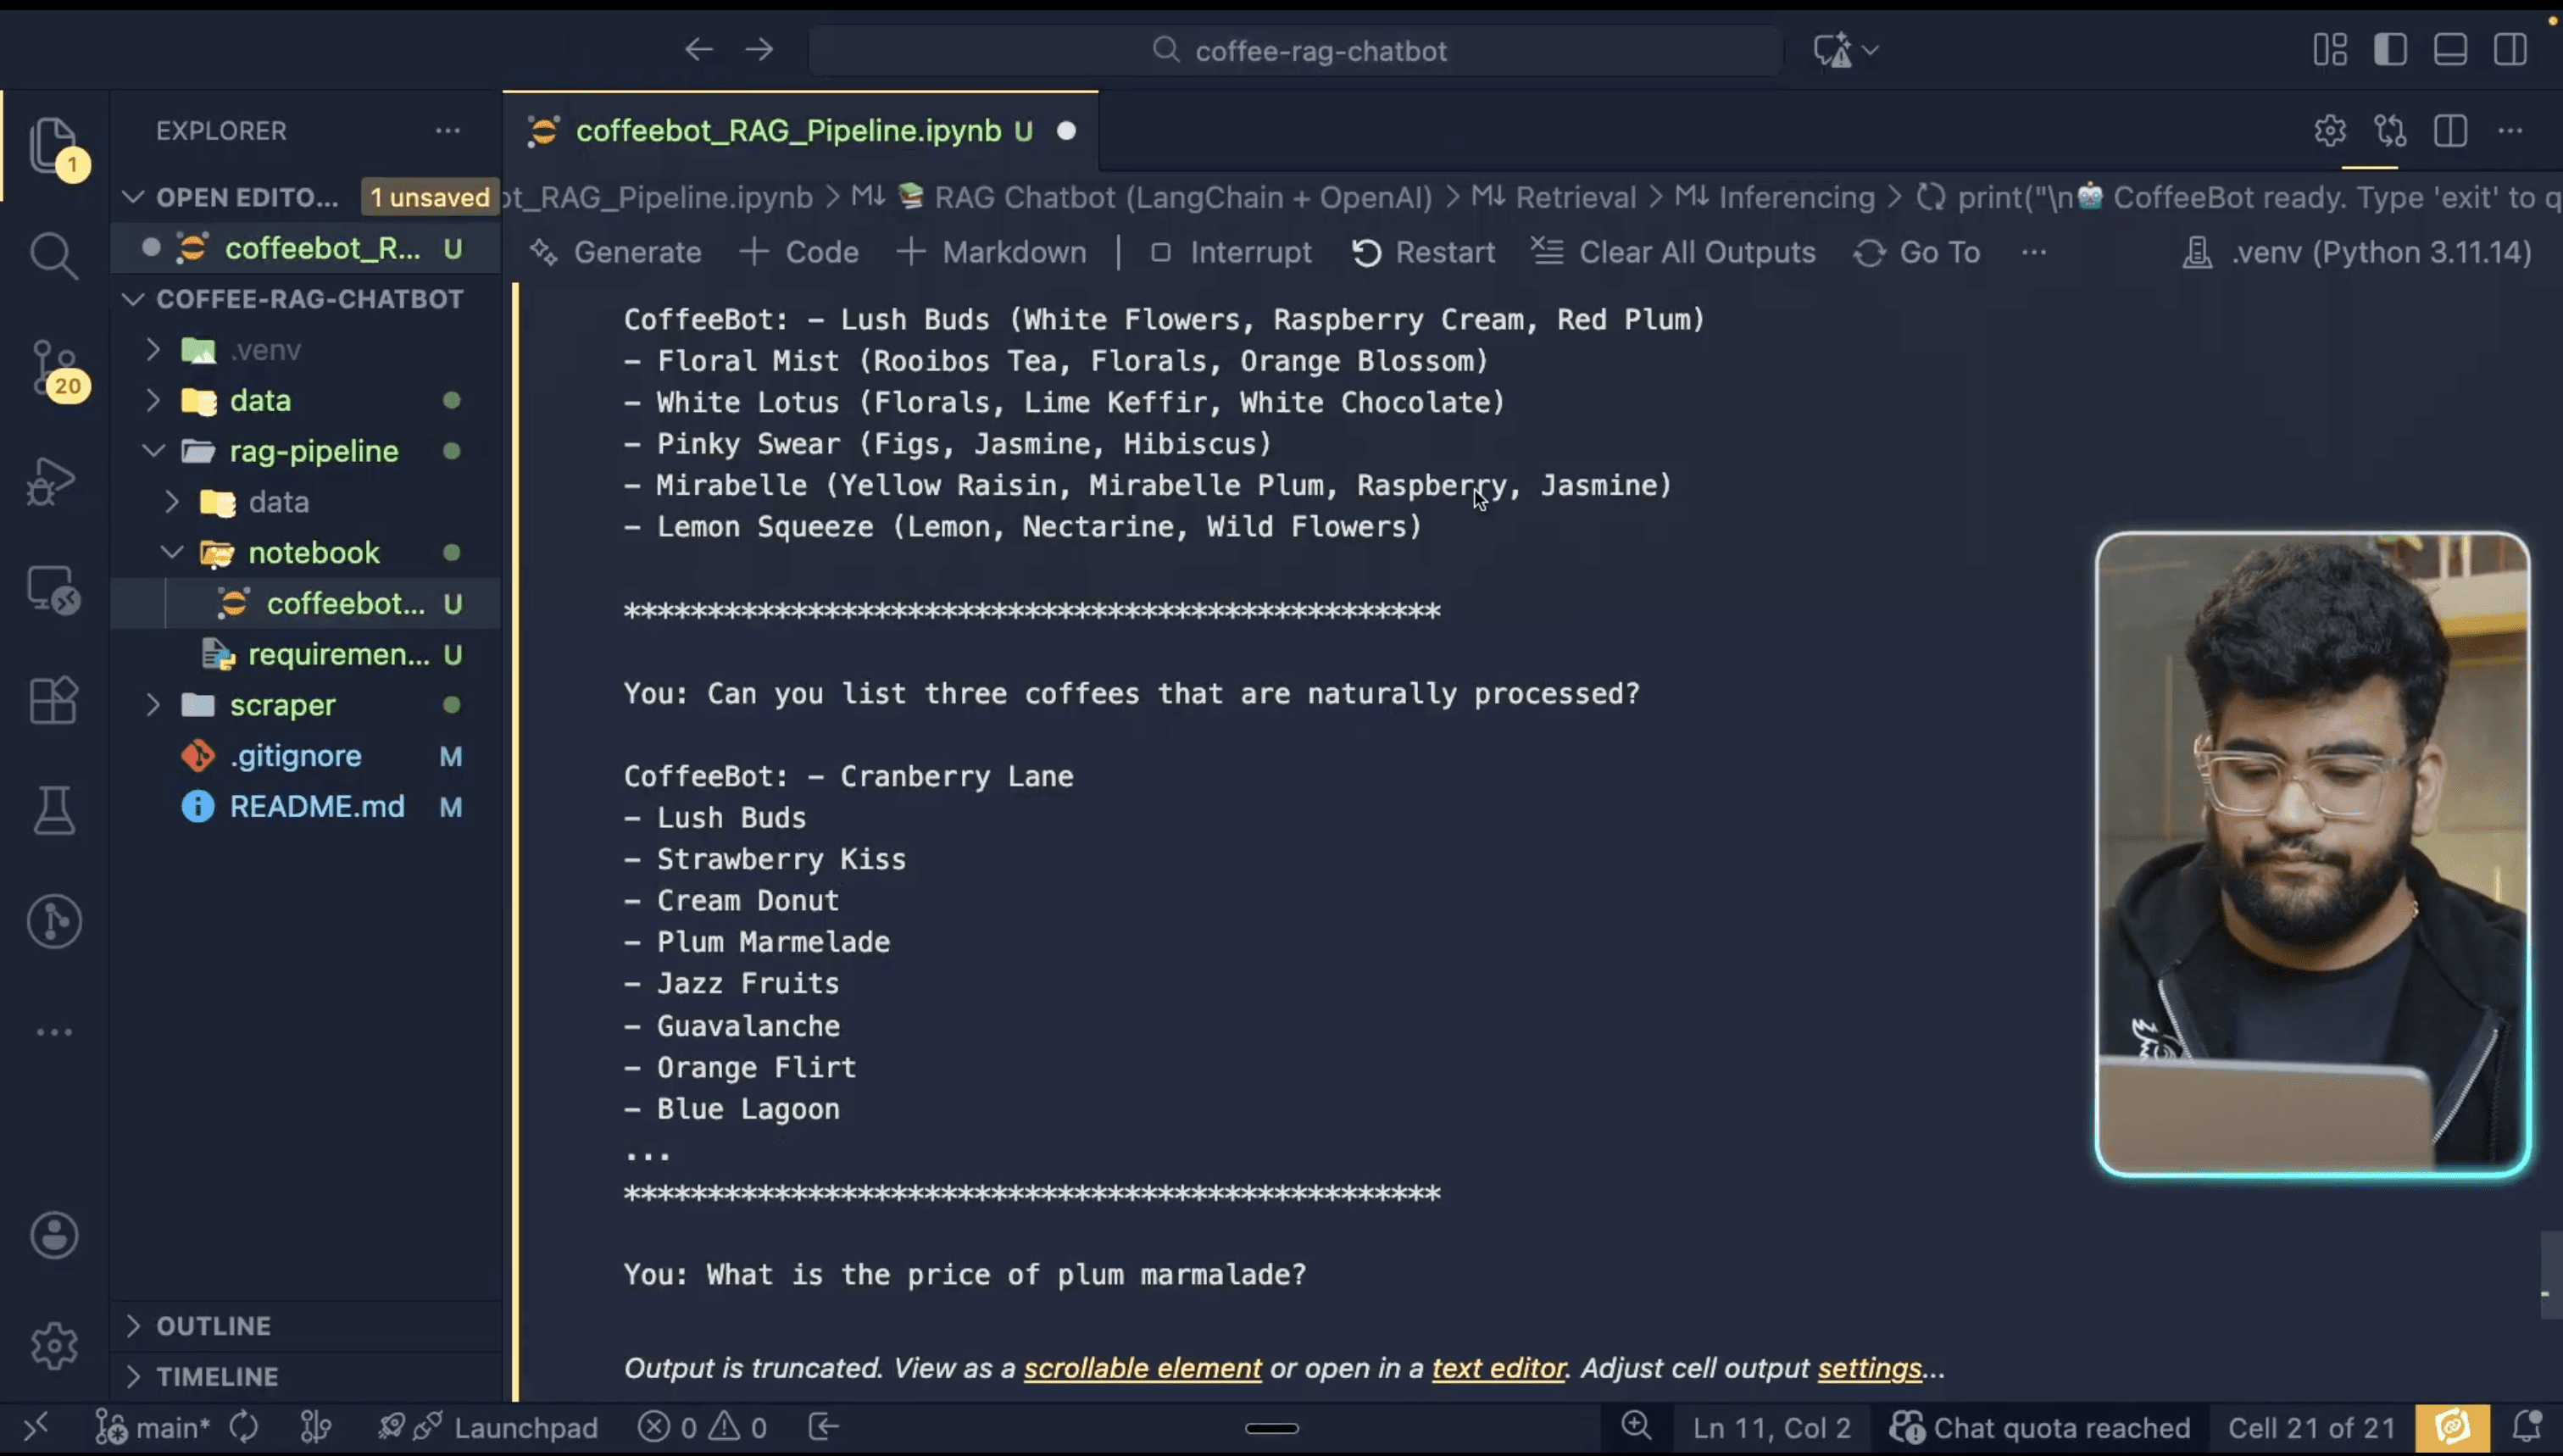Screen dimensions: 2563x1456
Task: Open the Source Control view
Action: [x=53, y=368]
